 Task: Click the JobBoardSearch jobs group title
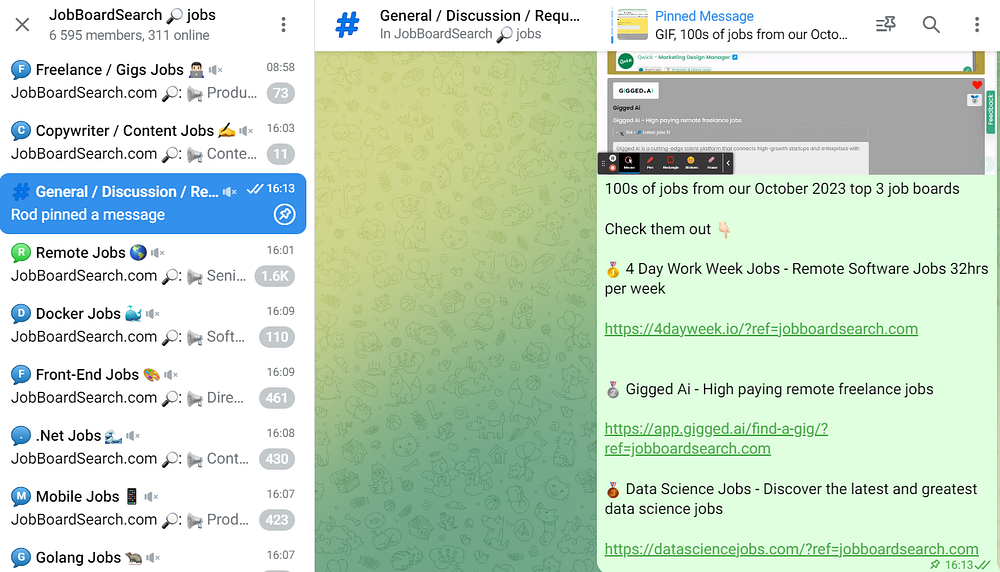click(x=132, y=15)
